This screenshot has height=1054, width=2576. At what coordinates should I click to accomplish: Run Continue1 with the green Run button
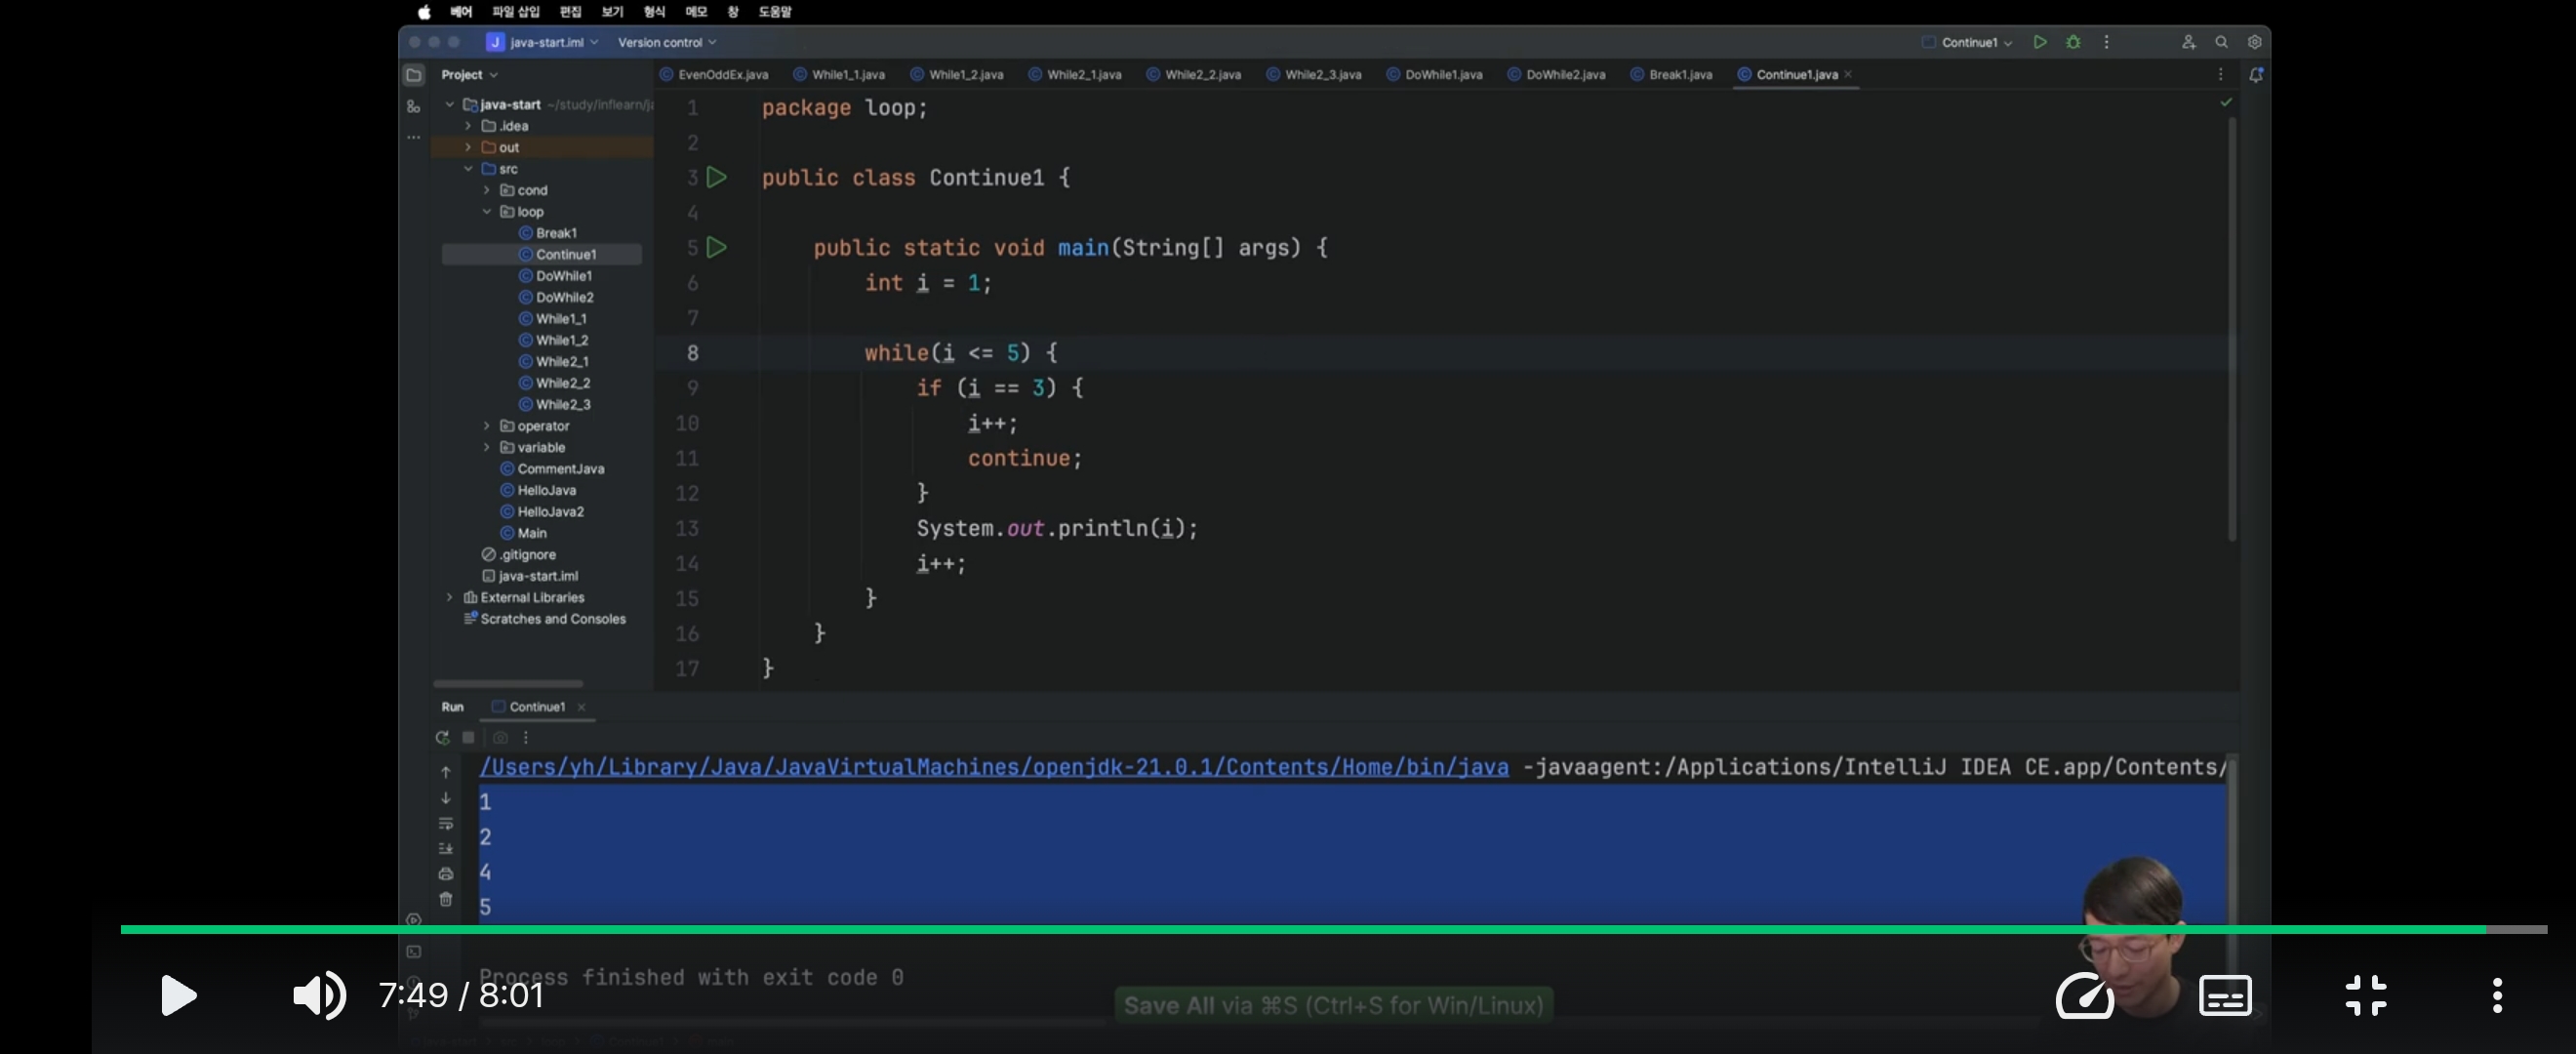(x=2040, y=42)
